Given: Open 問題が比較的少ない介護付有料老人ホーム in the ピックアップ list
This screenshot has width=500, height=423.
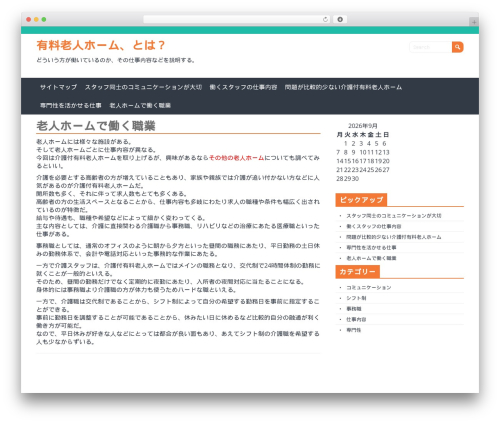Looking at the screenshot, I should (x=394, y=237).
